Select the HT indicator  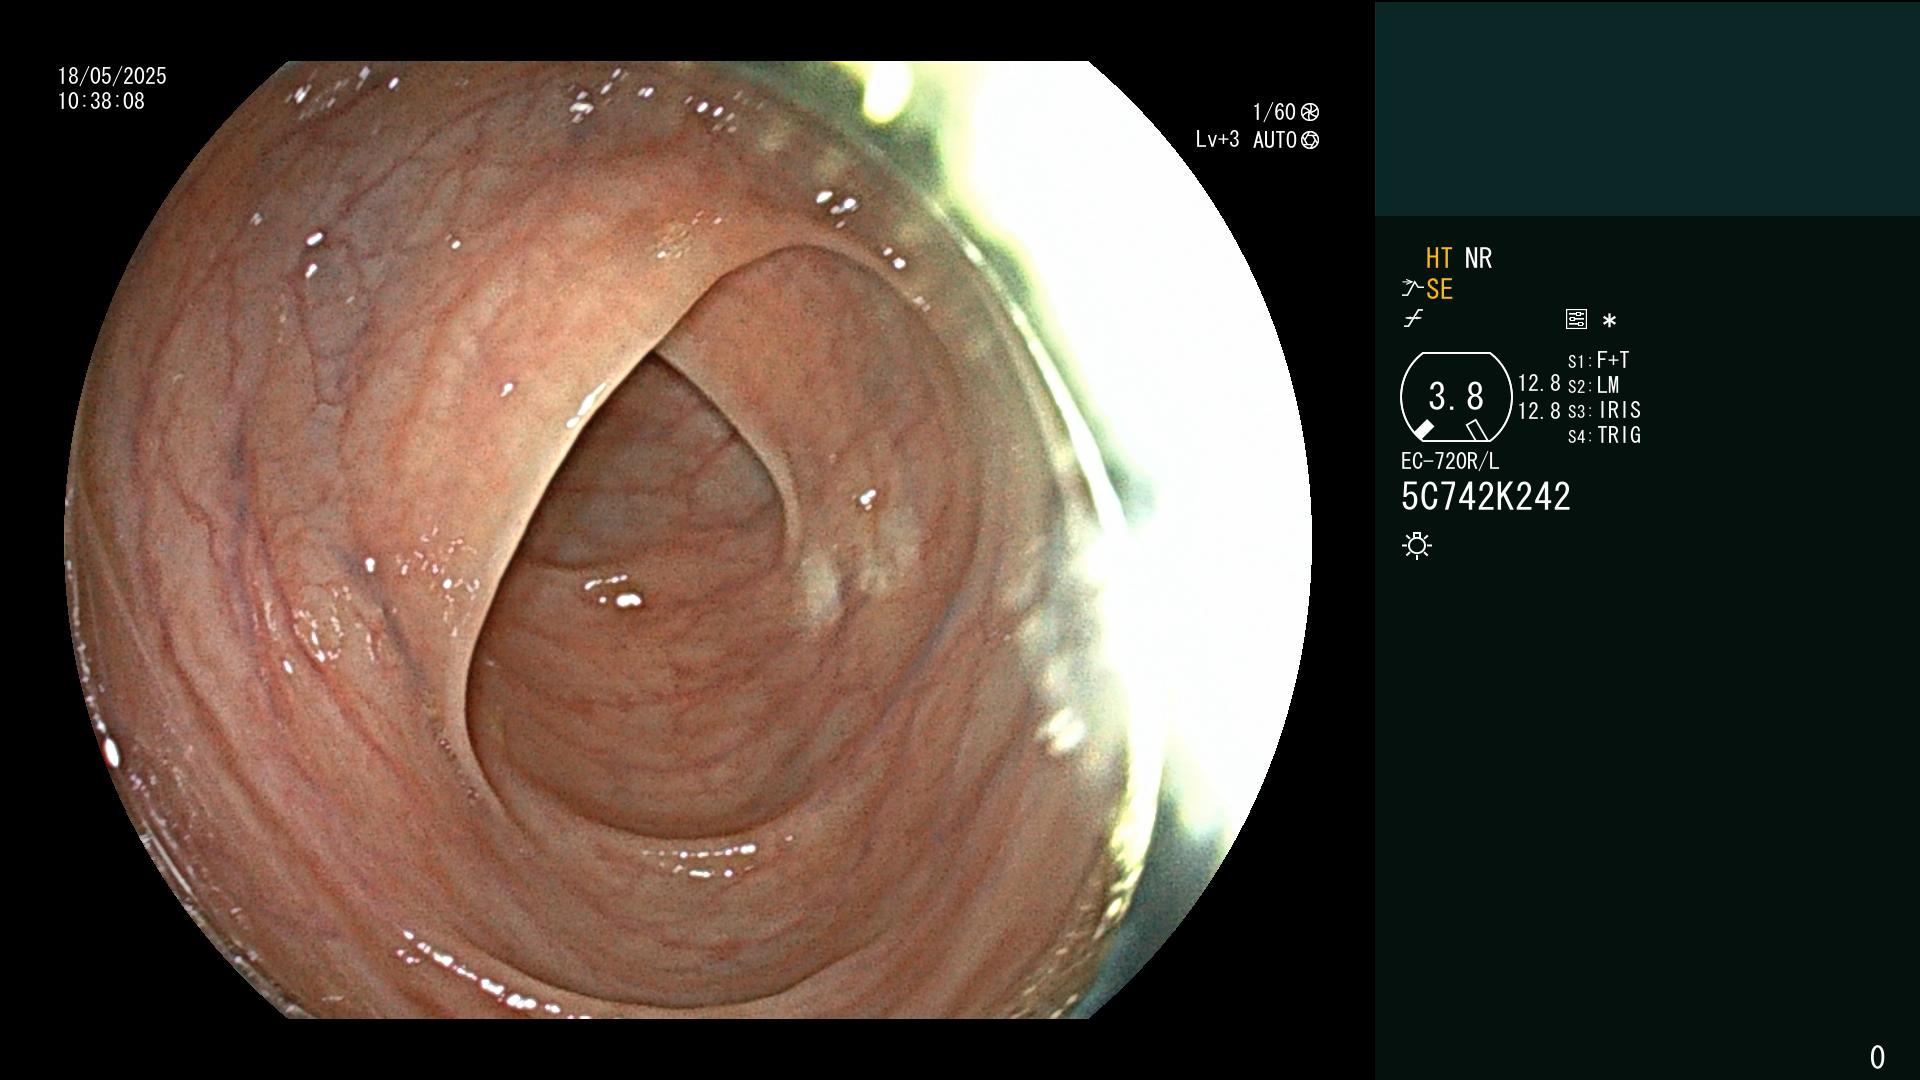(x=1439, y=259)
